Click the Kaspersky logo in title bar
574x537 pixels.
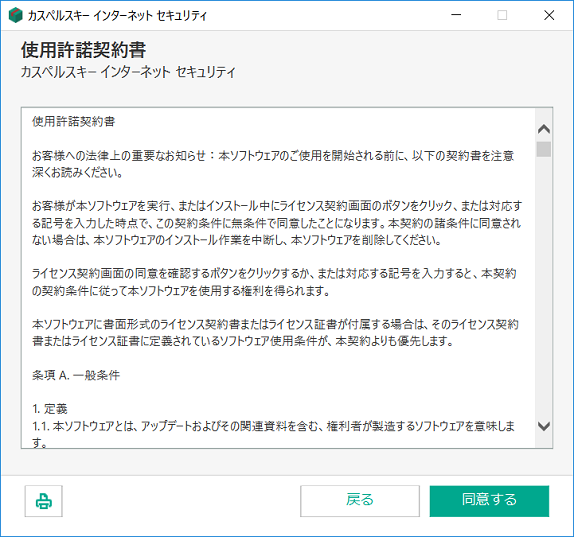point(15,15)
